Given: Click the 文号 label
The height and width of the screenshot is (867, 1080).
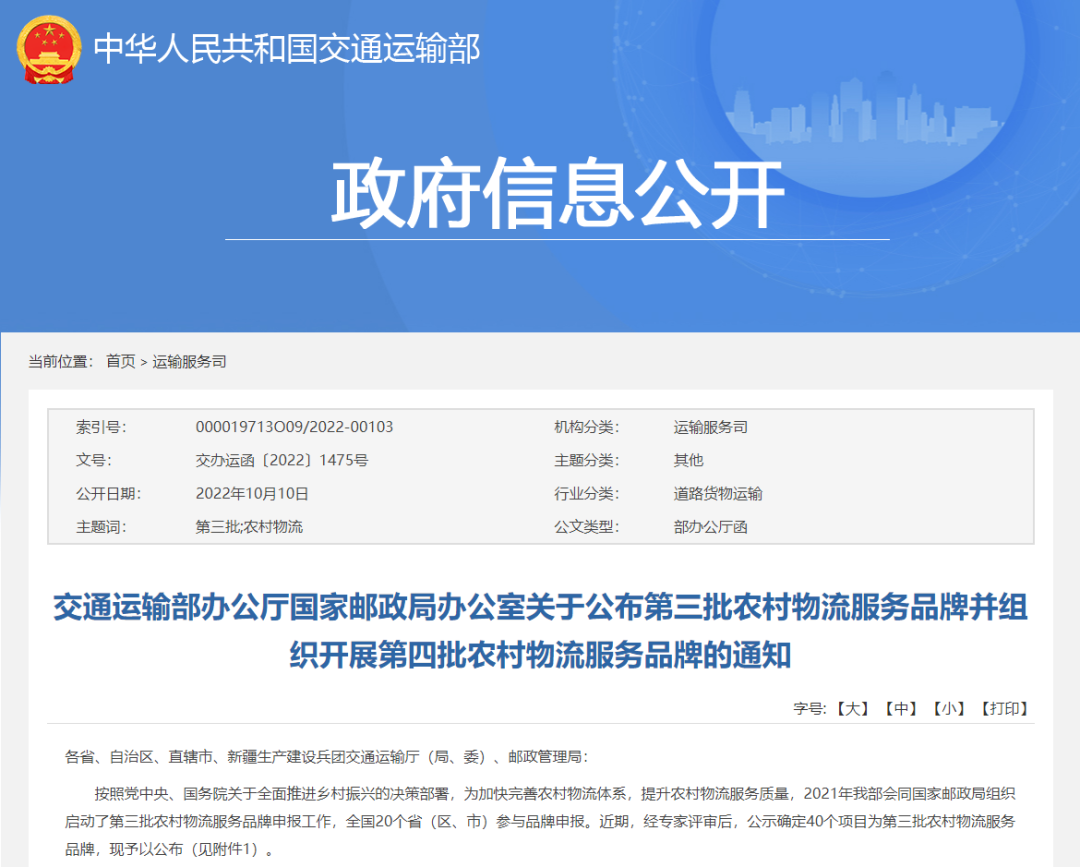Looking at the screenshot, I should point(94,460).
